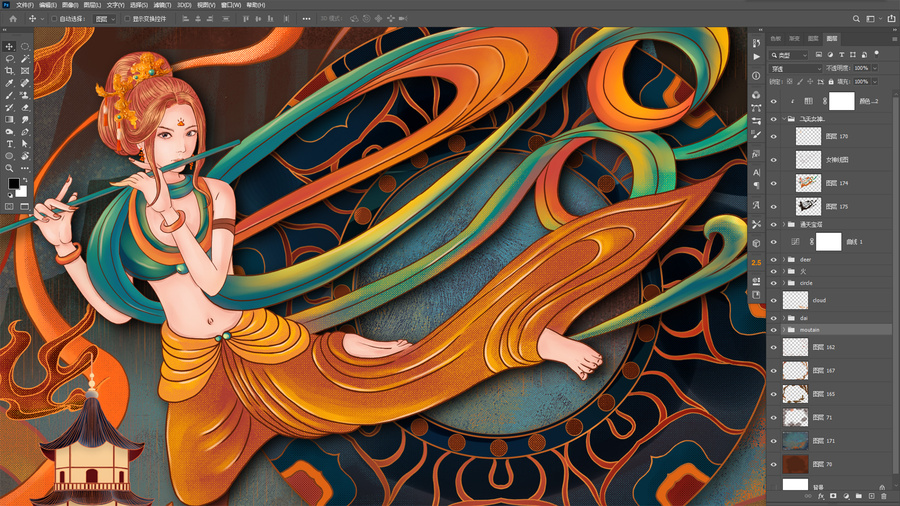Open the 滤镜(T) menu

[162, 5]
